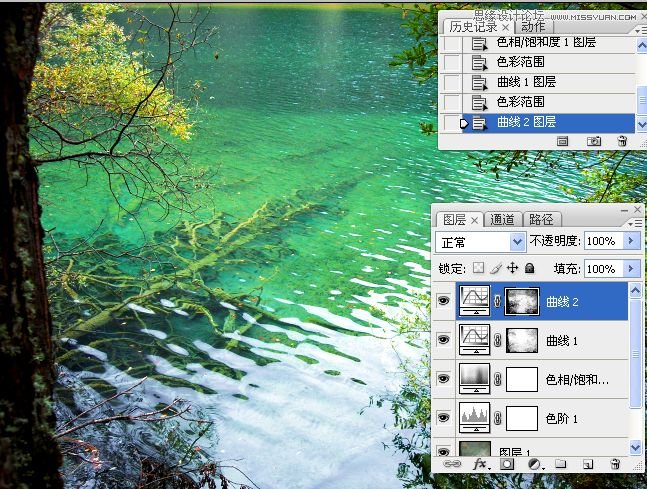647x489 pixels.
Task: Select the 色阶 1 layer mask thumbnail
Action: (x=522, y=418)
